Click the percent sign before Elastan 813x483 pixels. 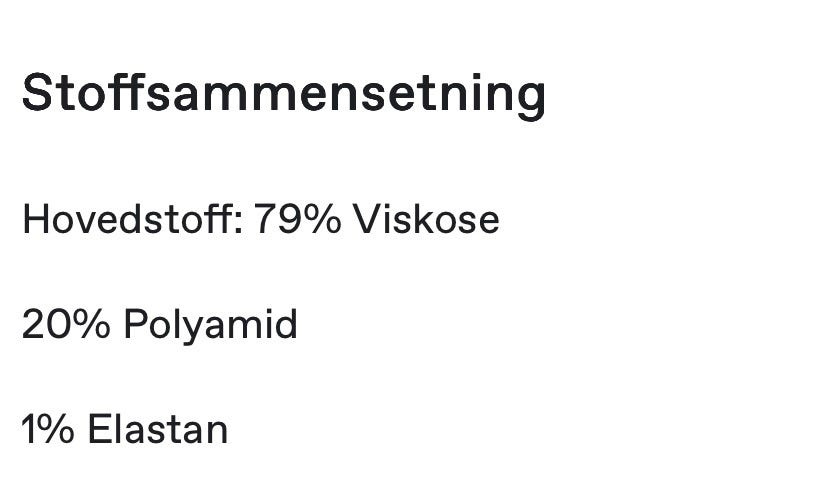tap(54, 429)
